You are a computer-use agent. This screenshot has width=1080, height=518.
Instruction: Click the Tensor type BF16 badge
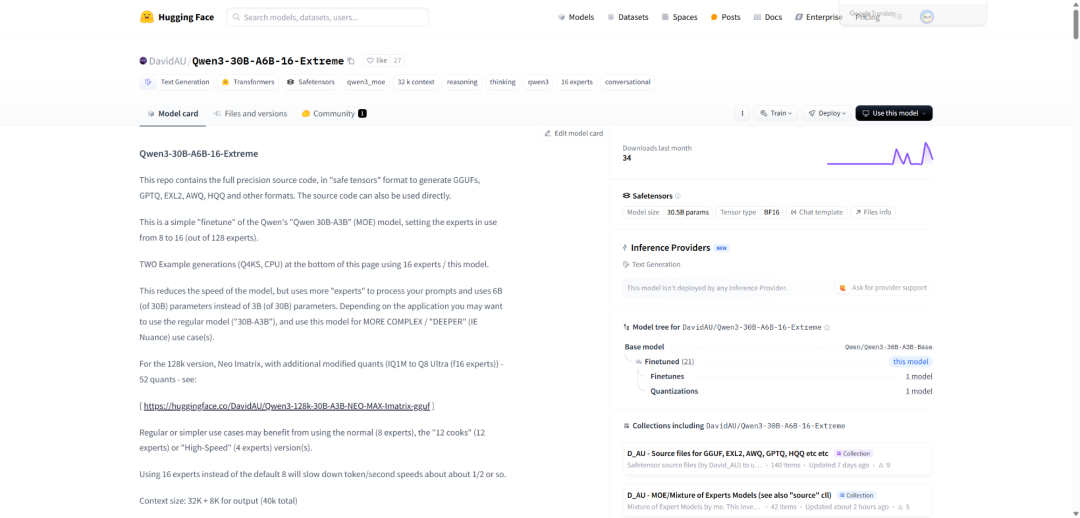point(749,212)
